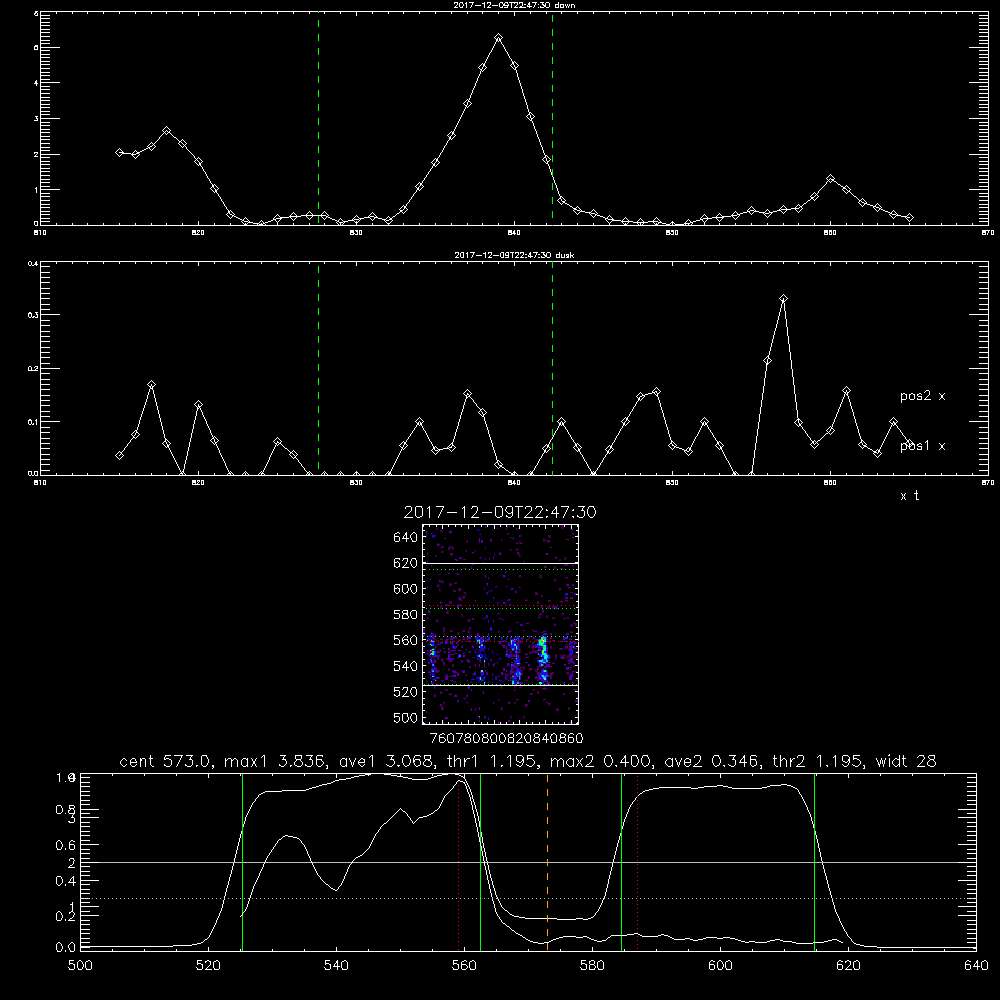Click the 'widt 28' value
This screenshot has height=1000, width=1000.
click(x=906, y=761)
